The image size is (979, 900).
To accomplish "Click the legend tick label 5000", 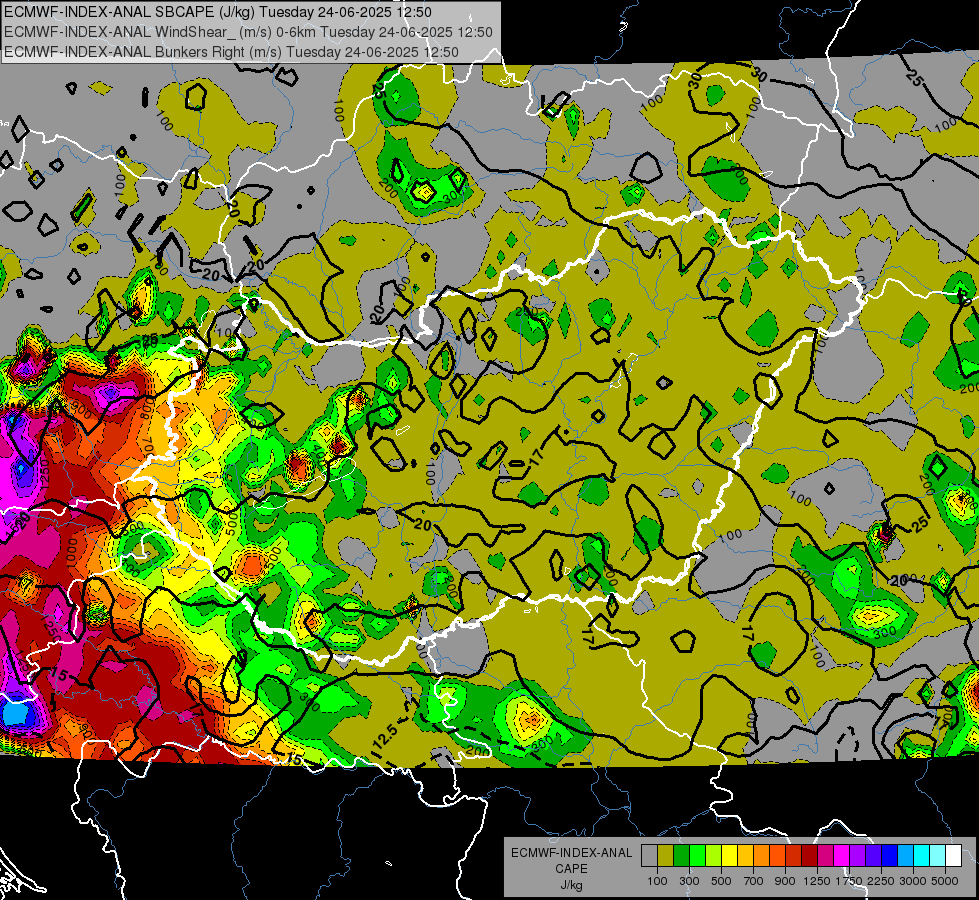I will point(945,881).
